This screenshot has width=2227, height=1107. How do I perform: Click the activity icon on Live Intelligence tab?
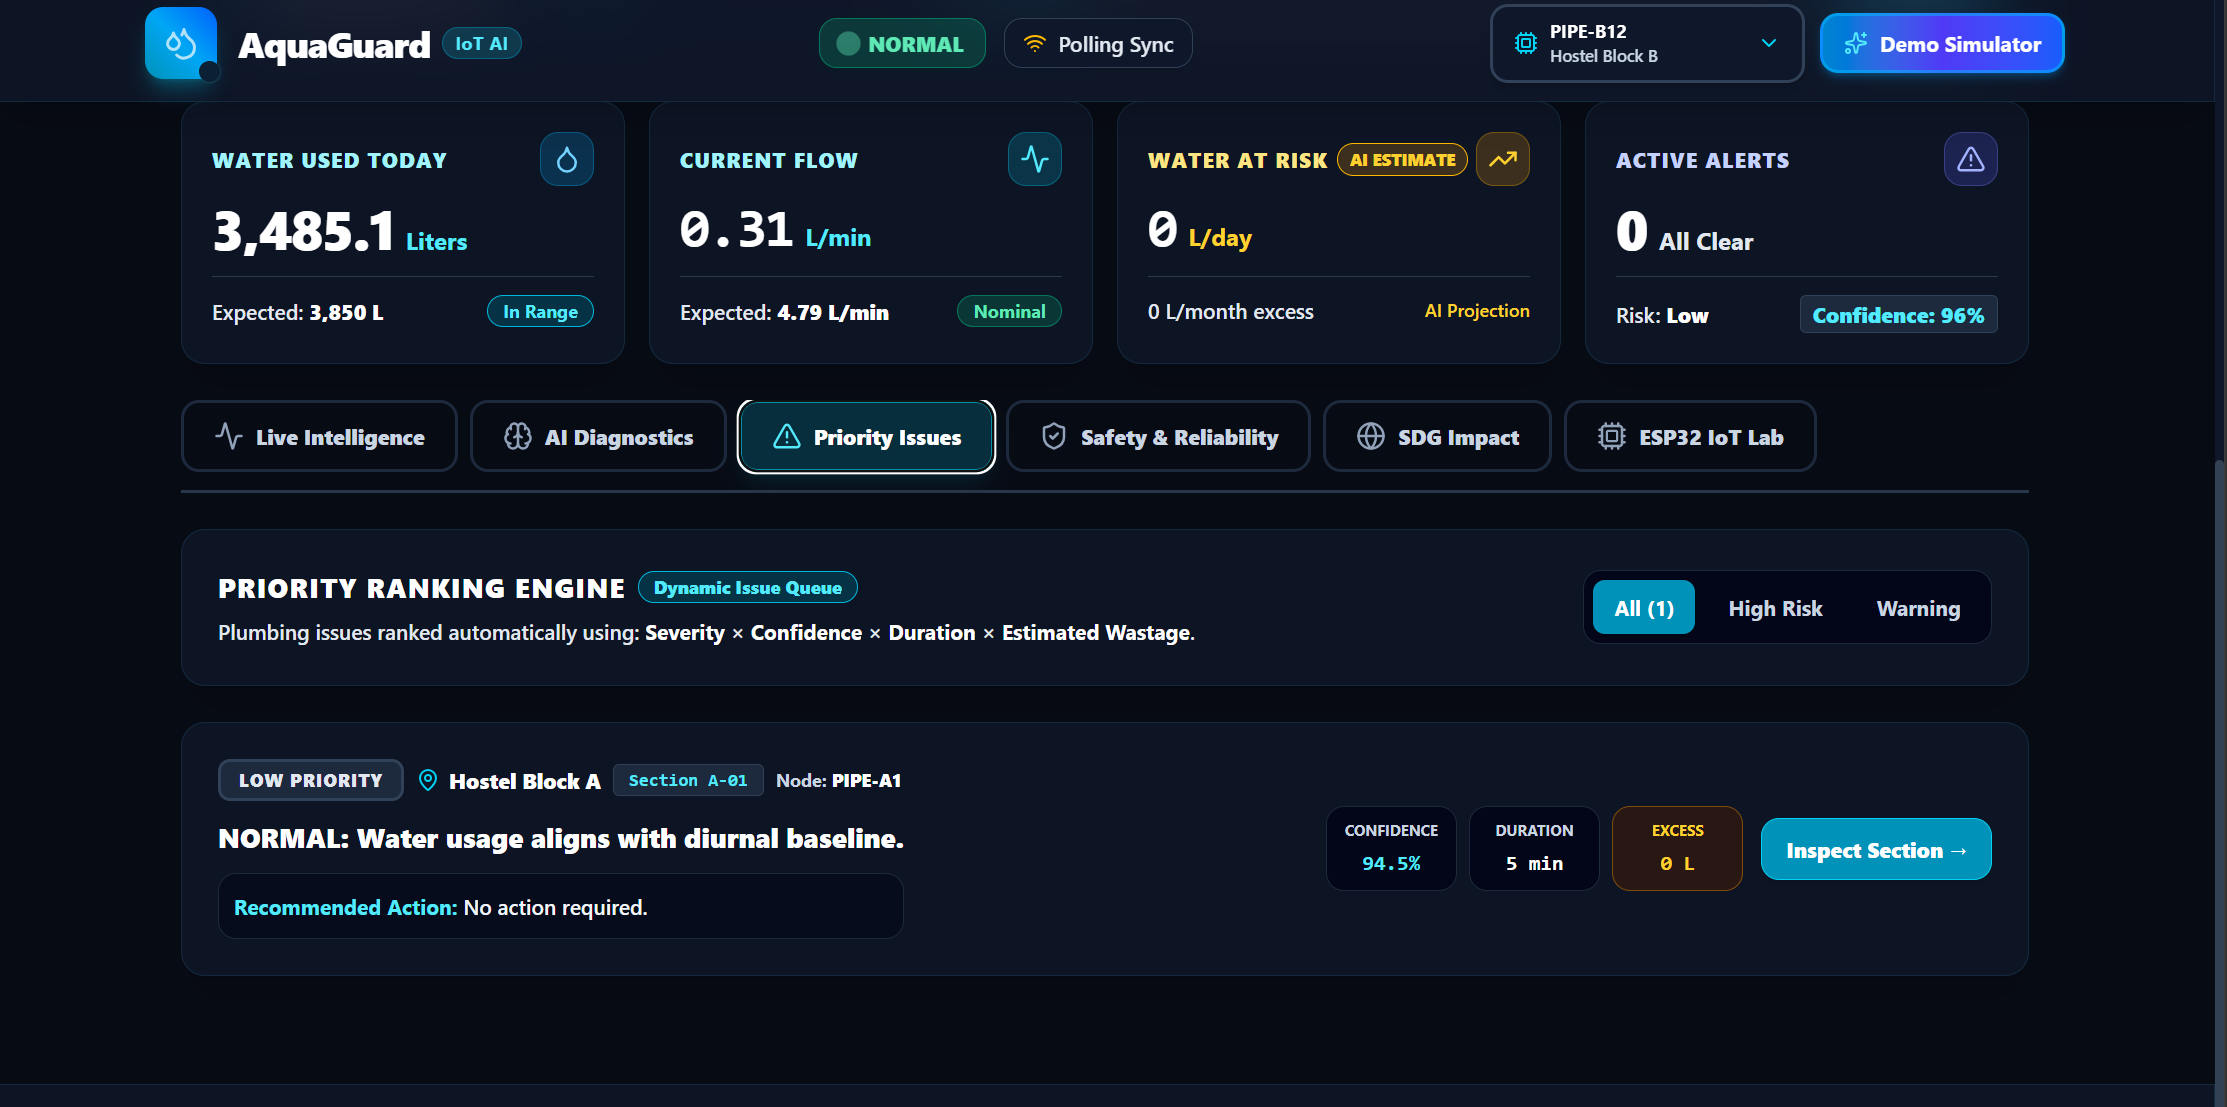[x=229, y=437]
